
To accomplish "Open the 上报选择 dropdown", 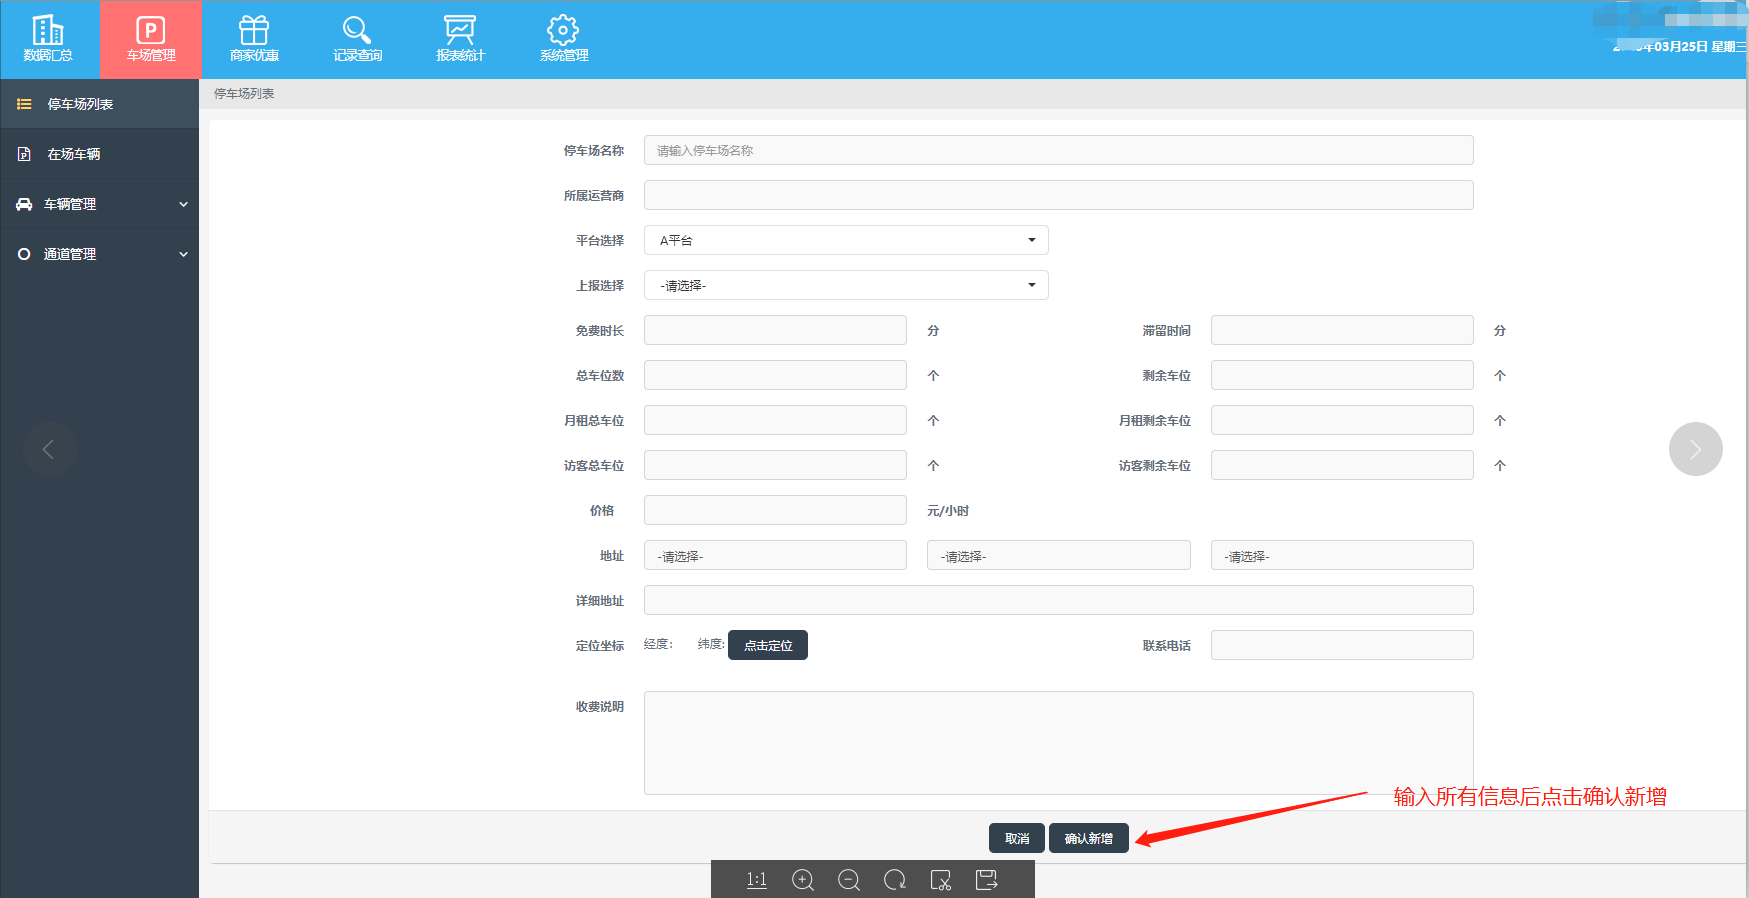I will pyautogui.click(x=846, y=285).
